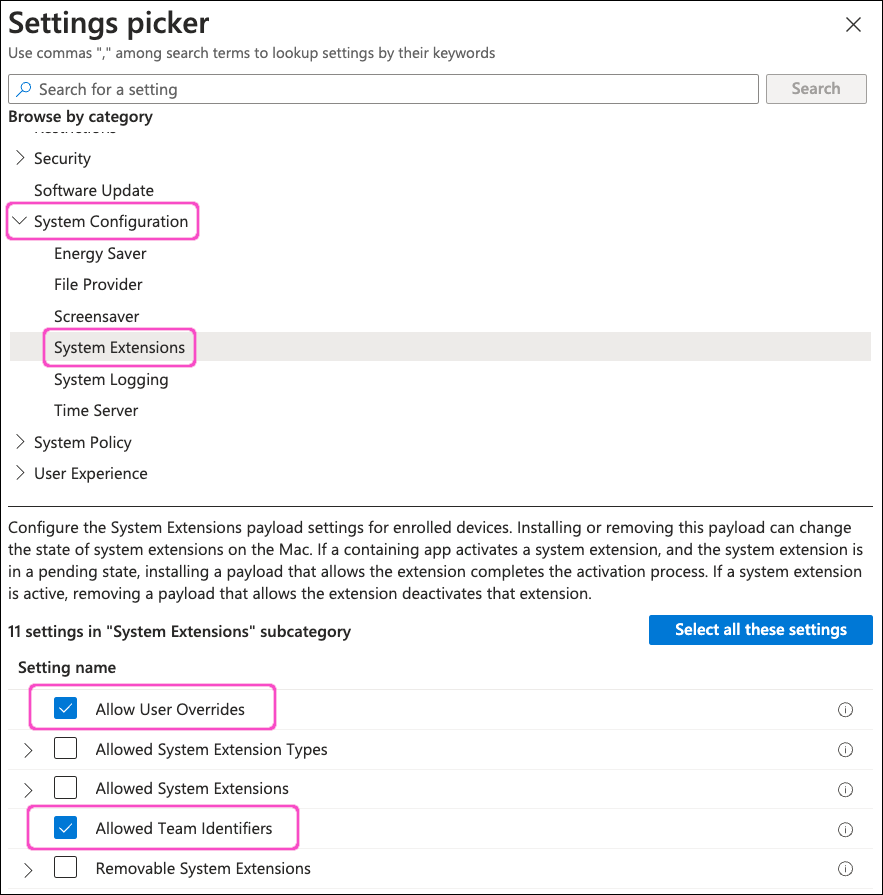The width and height of the screenshot is (883, 895).
Task: Show info for Allowed System Extensions
Action: point(845,789)
